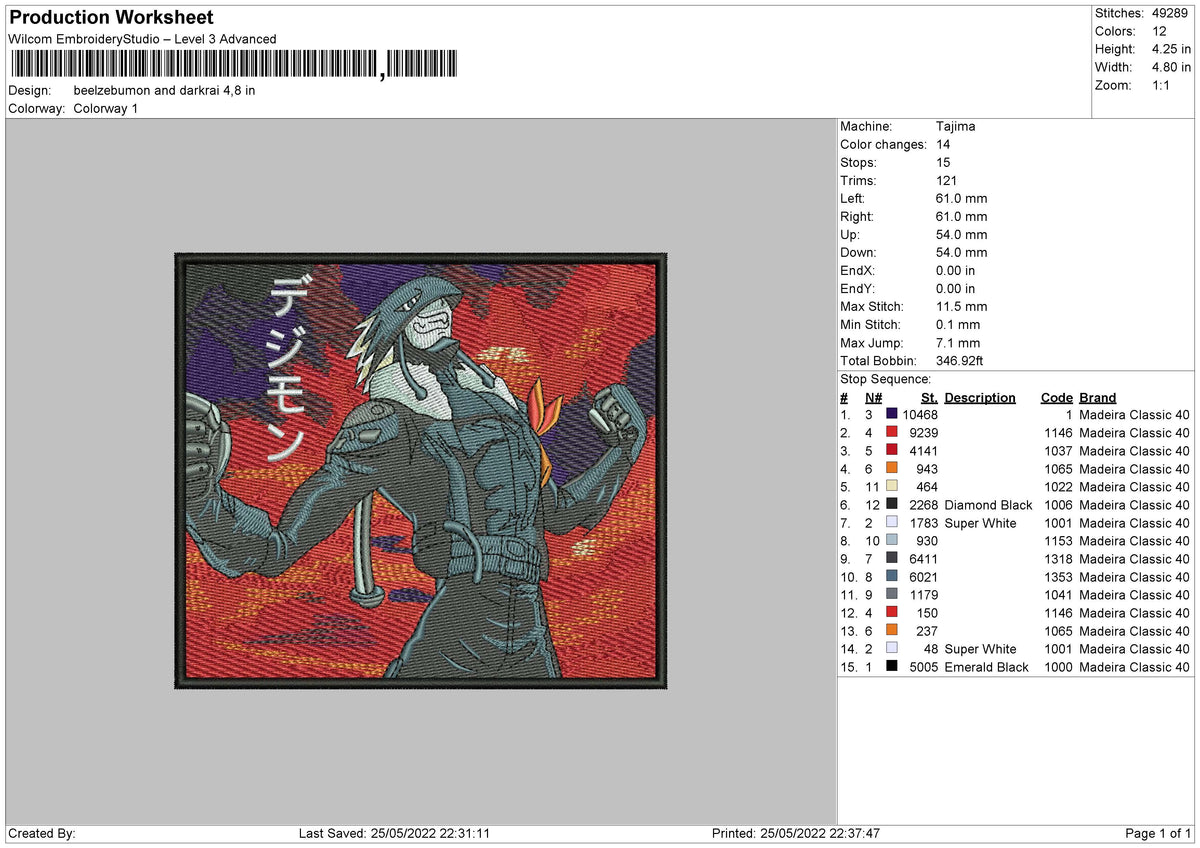Choose the light blue-grey swatch beside 930
The width and height of the screenshot is (1200, 848).
[x=892, y=540]
